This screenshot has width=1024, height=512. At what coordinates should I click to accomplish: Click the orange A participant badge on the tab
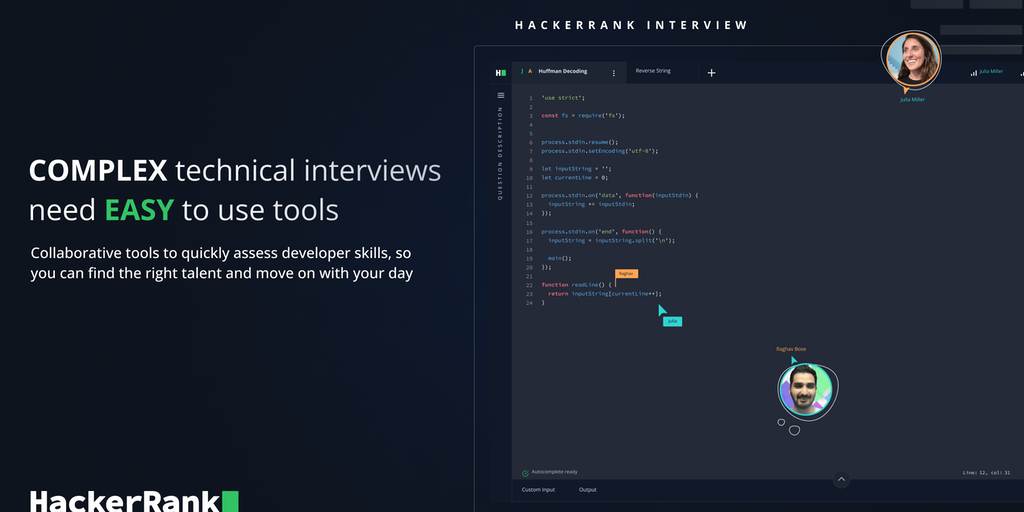(530, 71)
